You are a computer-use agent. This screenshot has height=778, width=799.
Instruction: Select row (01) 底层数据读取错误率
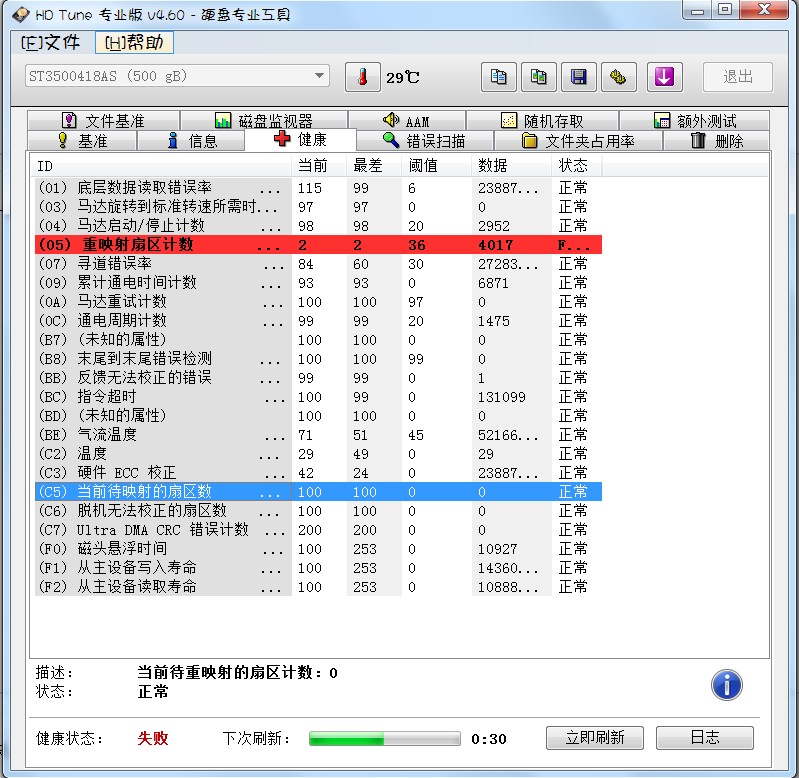[x=318, y=187]
